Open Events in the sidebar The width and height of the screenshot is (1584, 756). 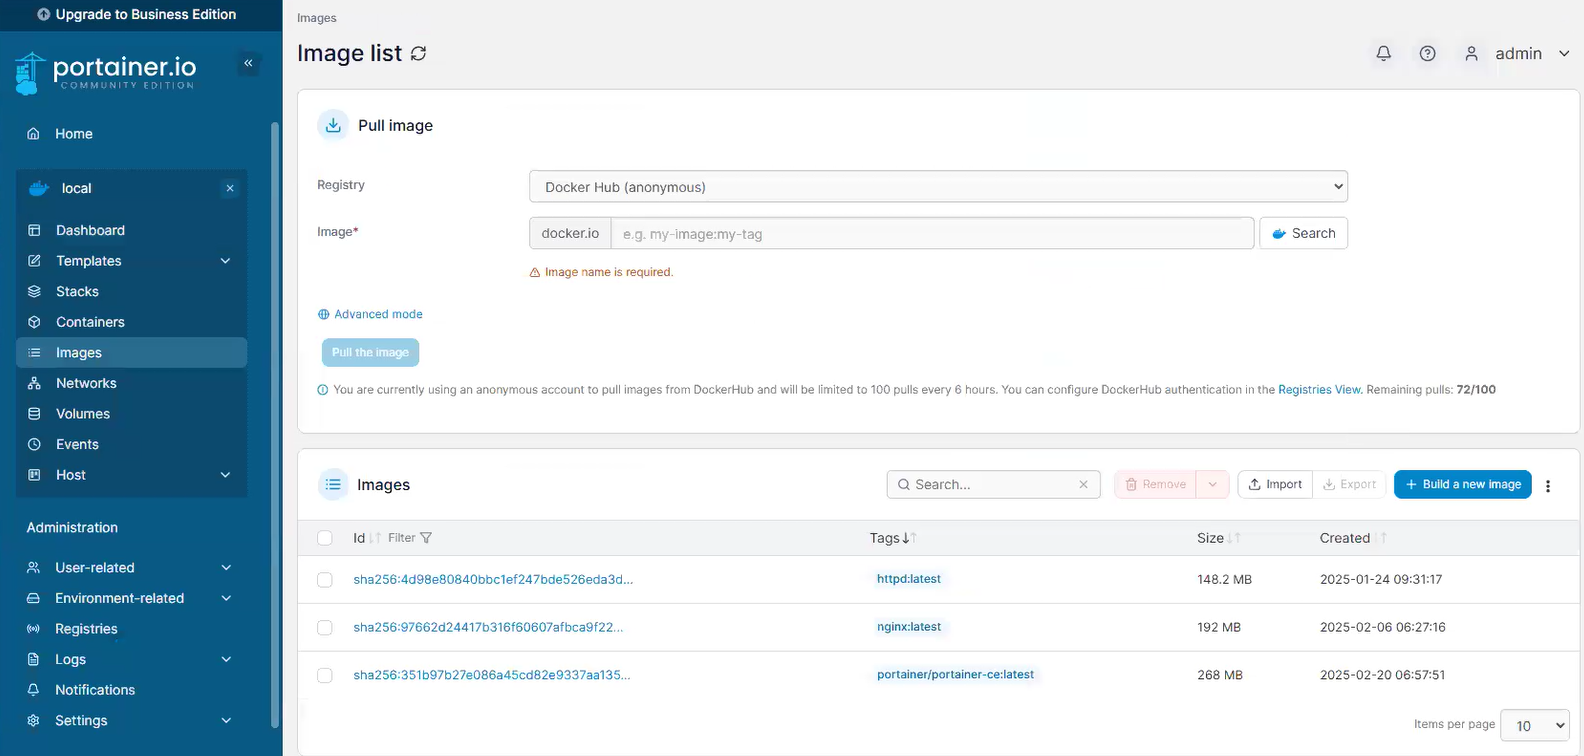131,444
